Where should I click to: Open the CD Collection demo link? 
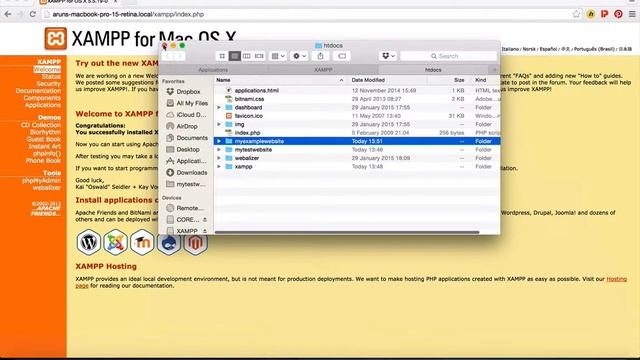[41, 125]
